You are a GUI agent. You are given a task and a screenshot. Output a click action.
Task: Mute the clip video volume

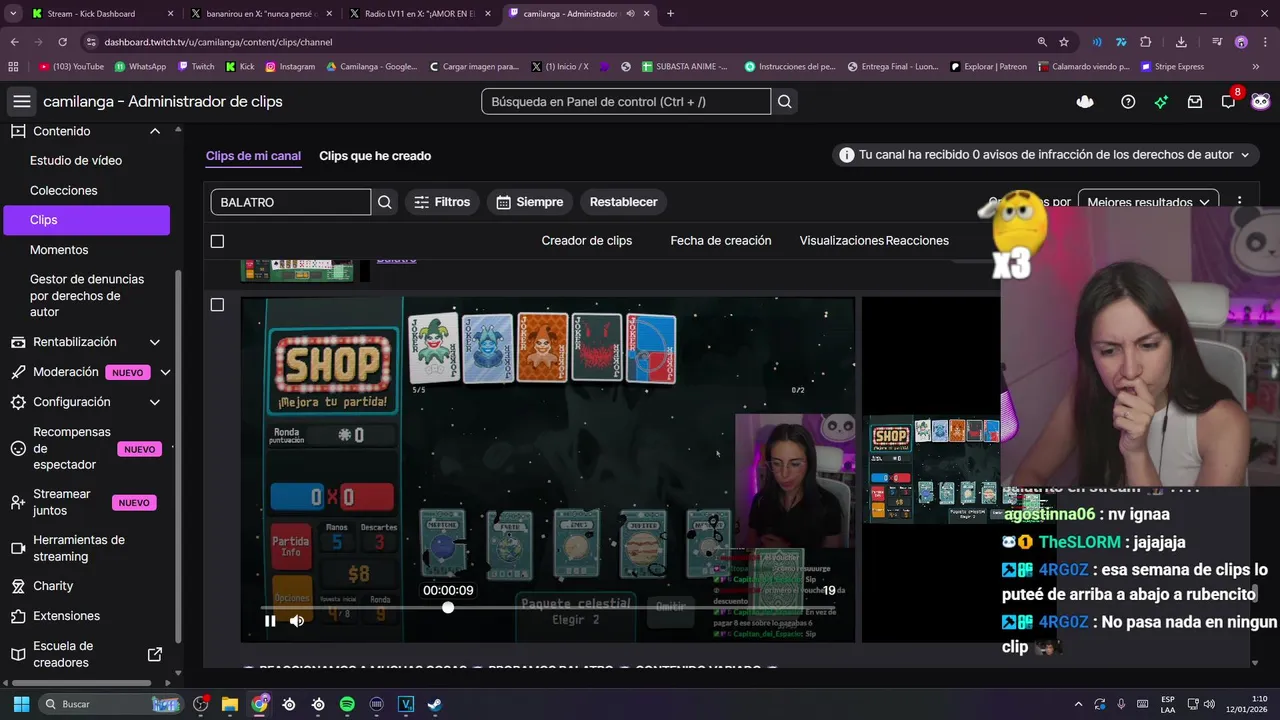297,621
